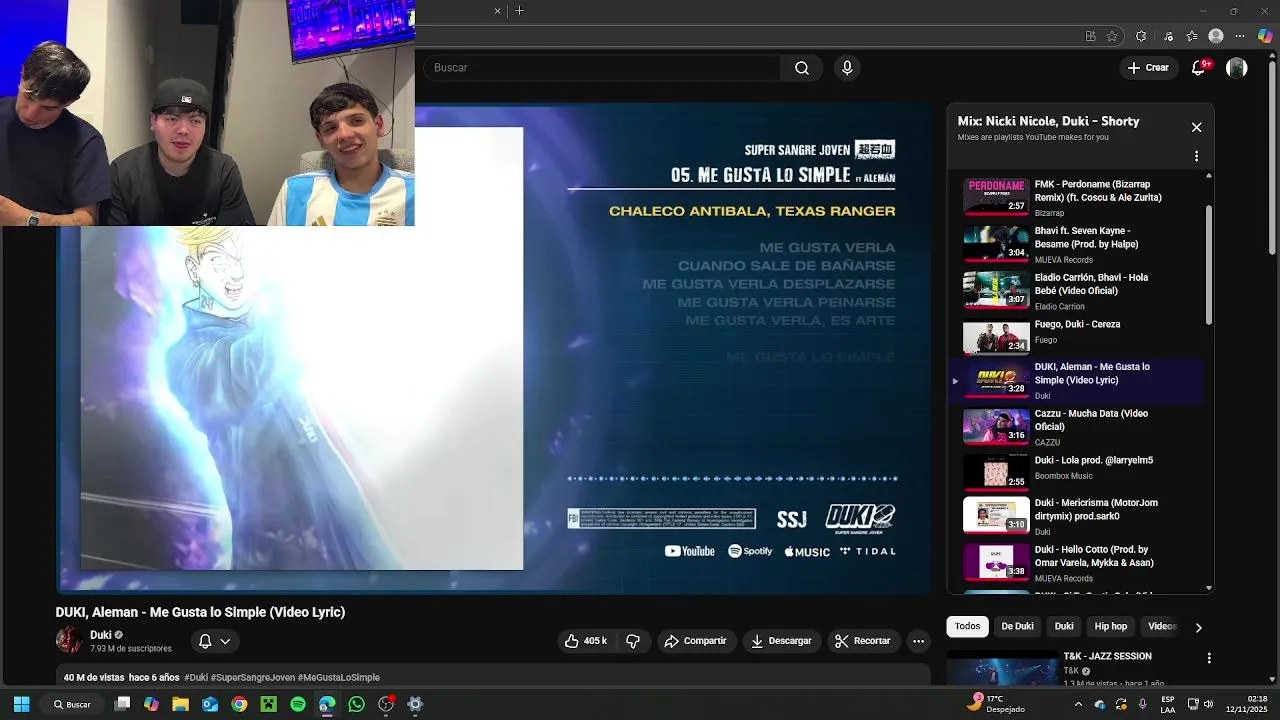Play Eladio Carrión, Bhavi - Hola Bebé
This screenshot has height=720, width=1280.
[x=1077, y=291]
